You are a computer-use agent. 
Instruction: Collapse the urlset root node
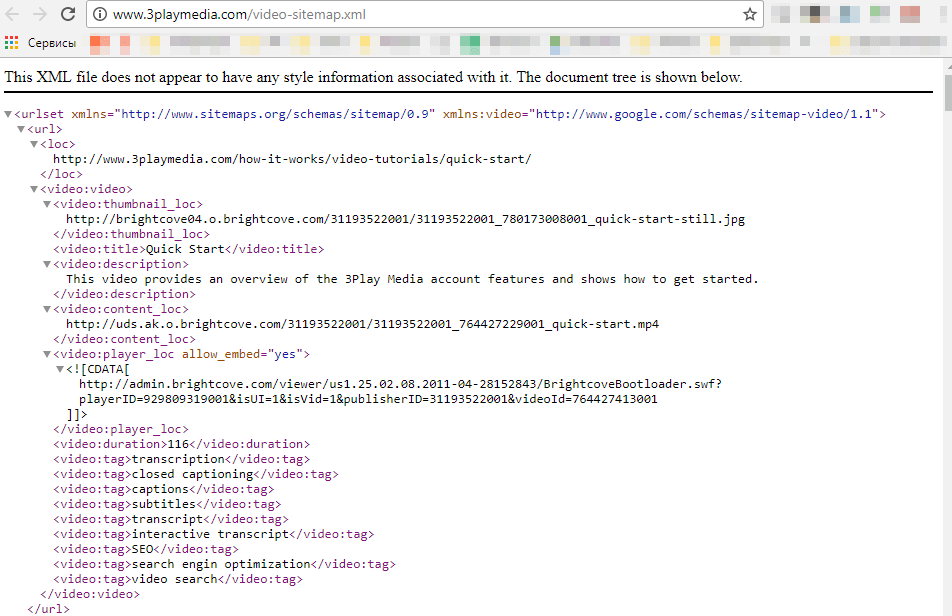[8, 114]
